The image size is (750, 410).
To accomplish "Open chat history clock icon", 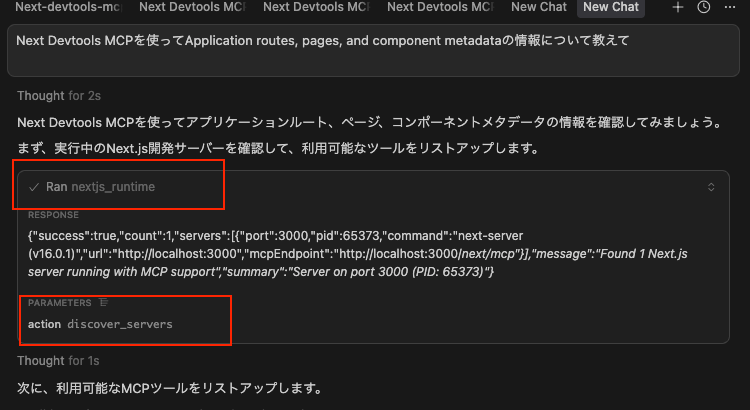I will coord(704,7).
